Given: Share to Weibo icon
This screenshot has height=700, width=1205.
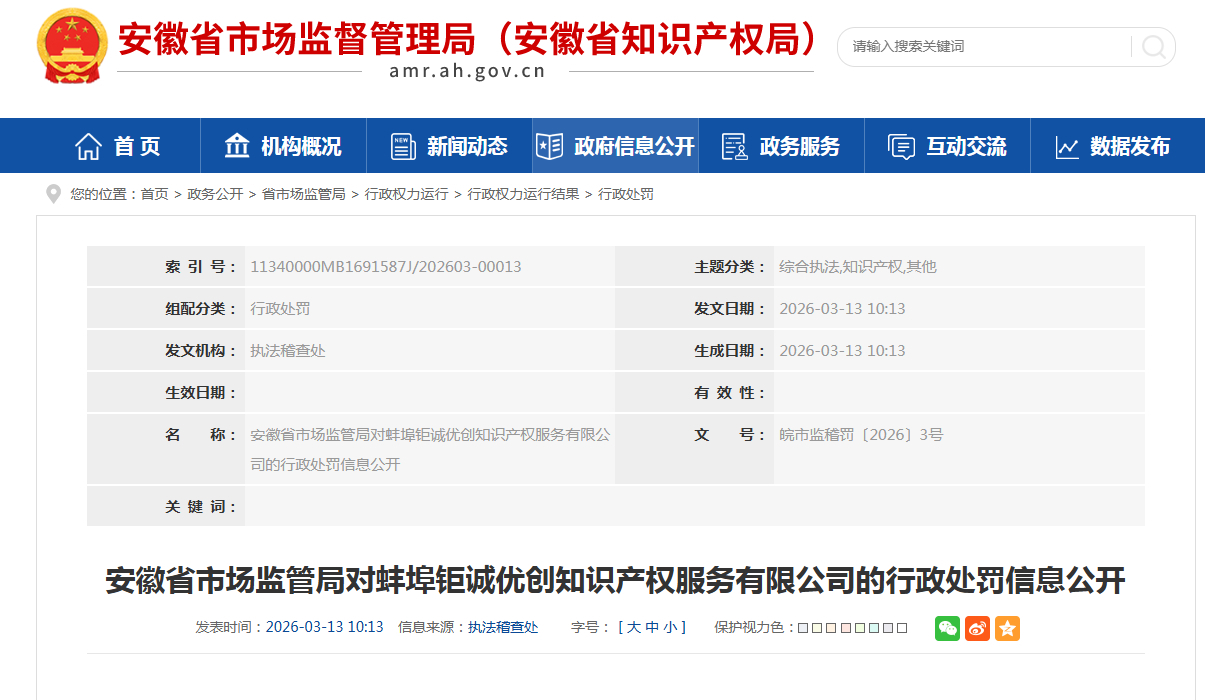Looking at the screenshot, I should tap(977, 628).
